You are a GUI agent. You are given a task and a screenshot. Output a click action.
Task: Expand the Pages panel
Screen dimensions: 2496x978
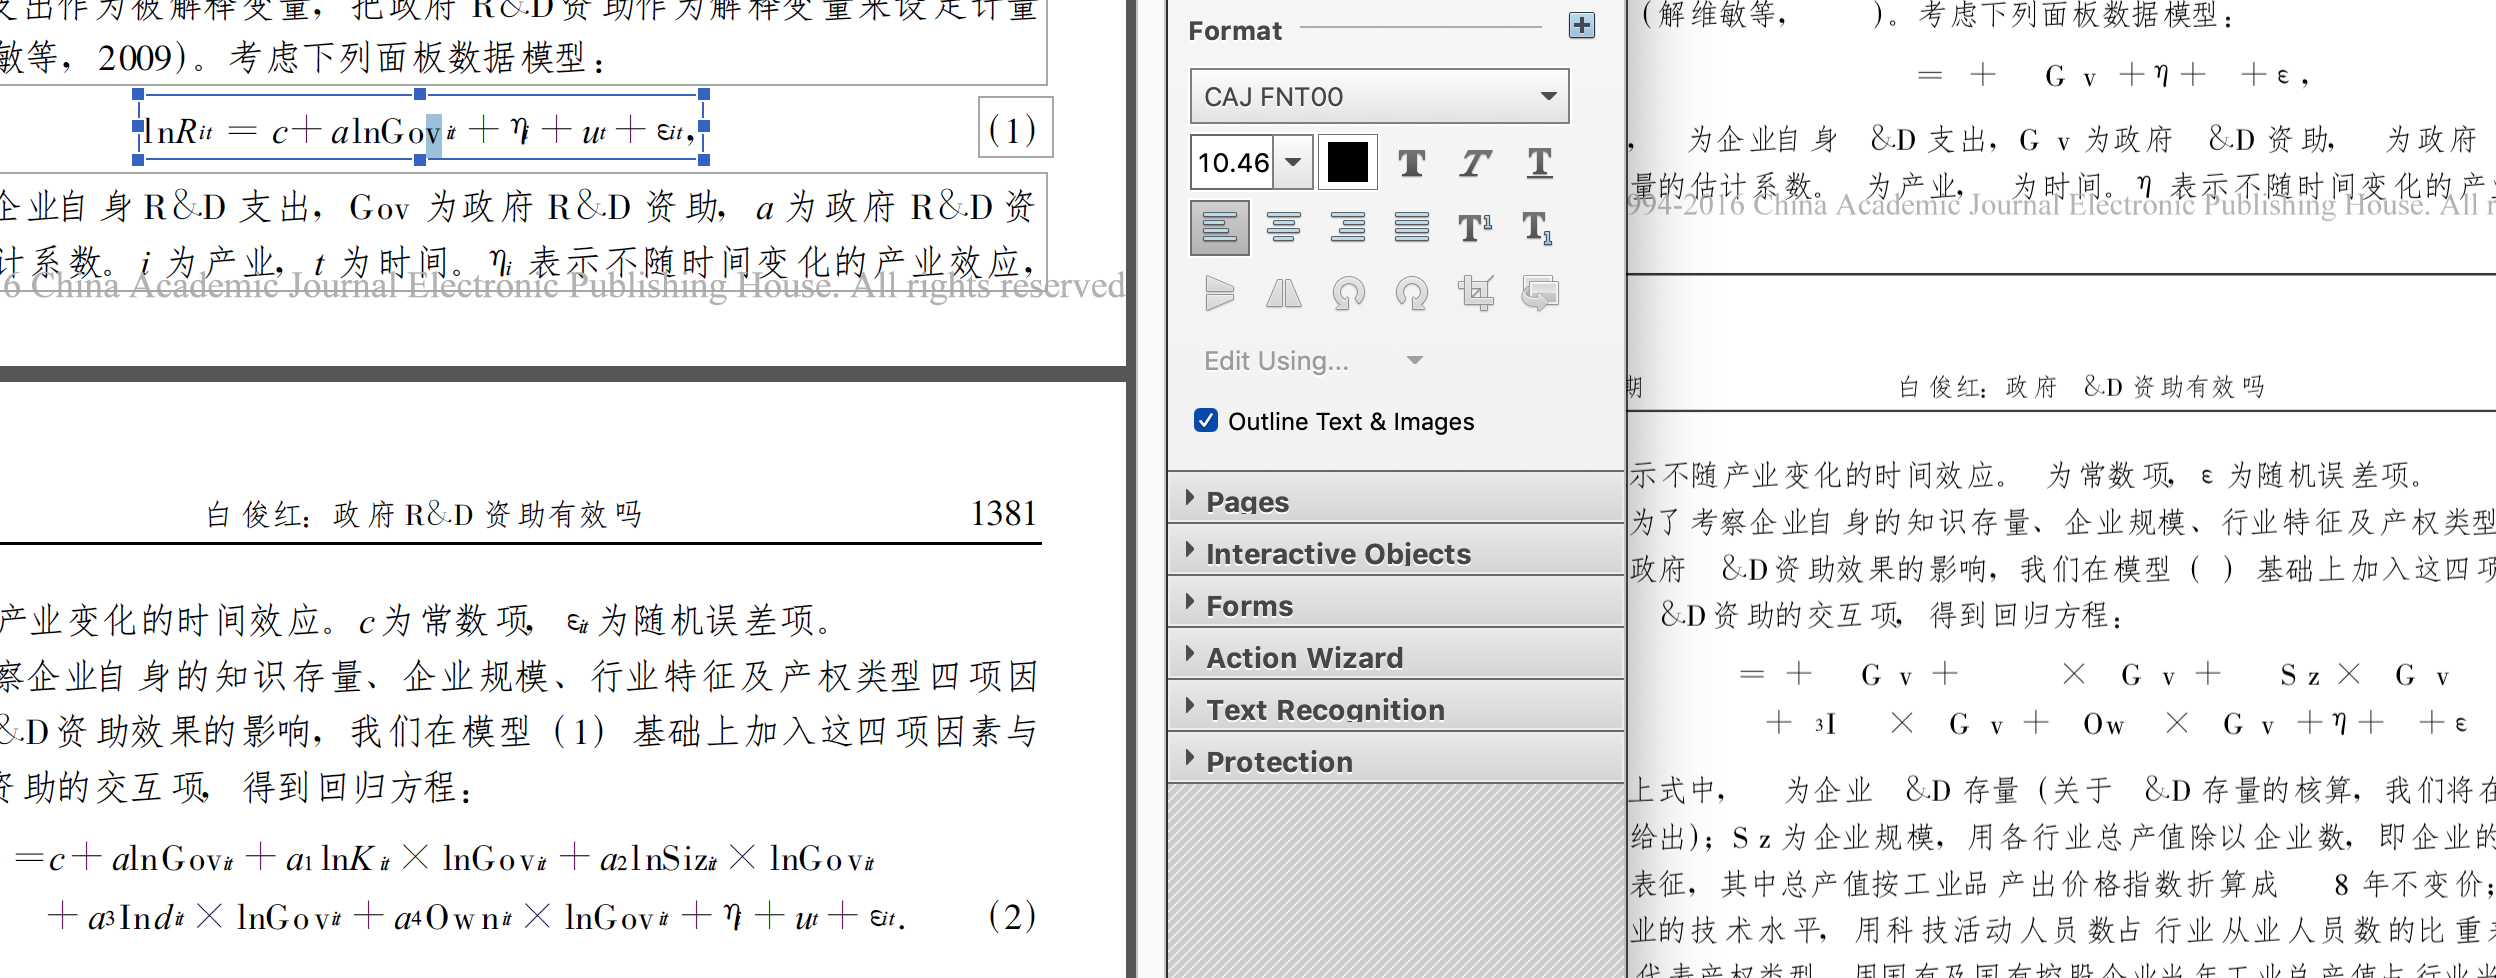(x=1395, y=500)
